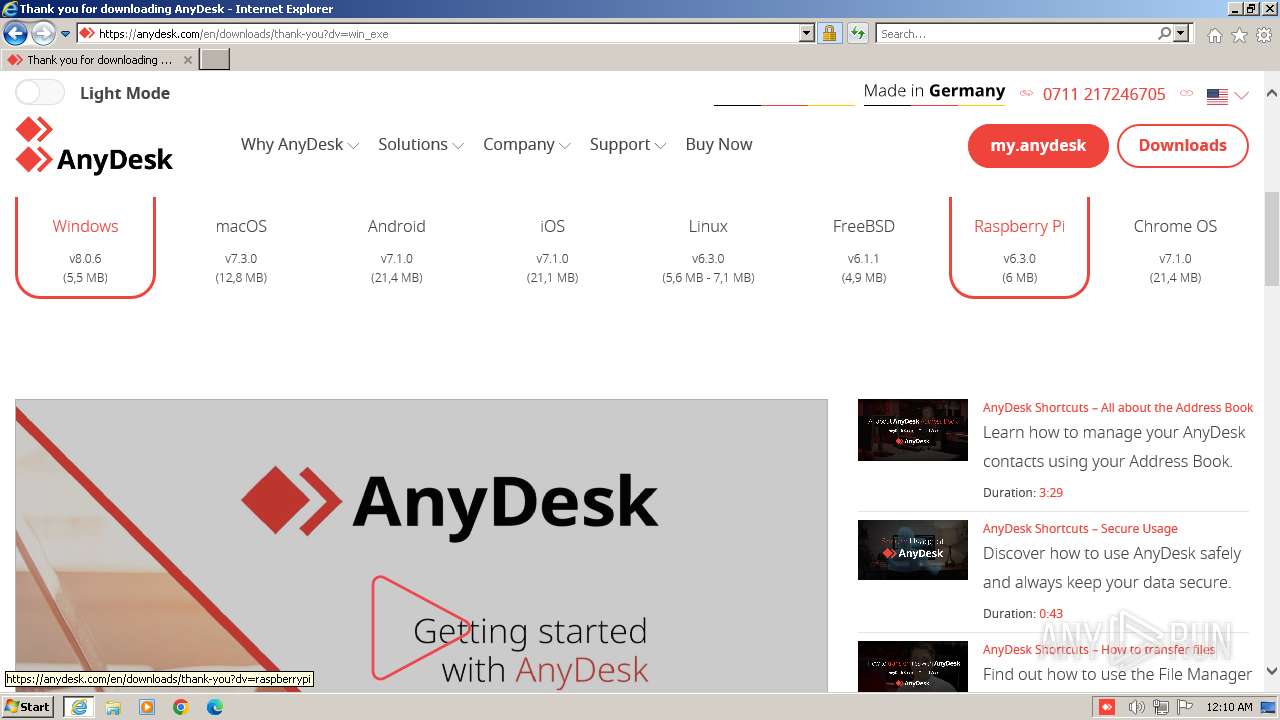Image resolution: width=1280 pixels, height=720 pixels.
Task: Open the recent pages dropdown arrow
Action: coord(65,34)
